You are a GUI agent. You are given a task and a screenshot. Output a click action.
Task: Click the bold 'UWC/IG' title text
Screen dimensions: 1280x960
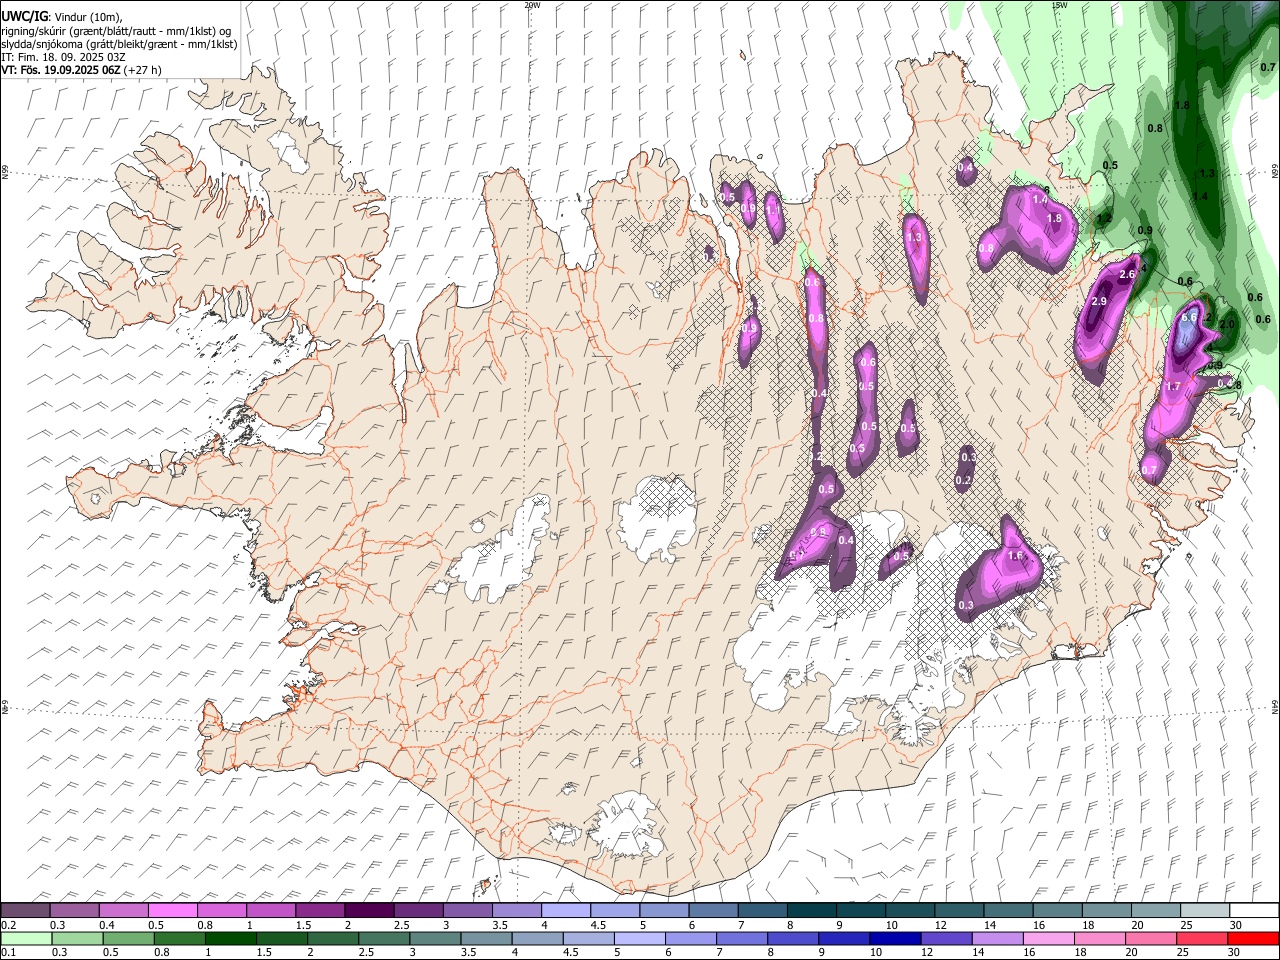(24, 16)
